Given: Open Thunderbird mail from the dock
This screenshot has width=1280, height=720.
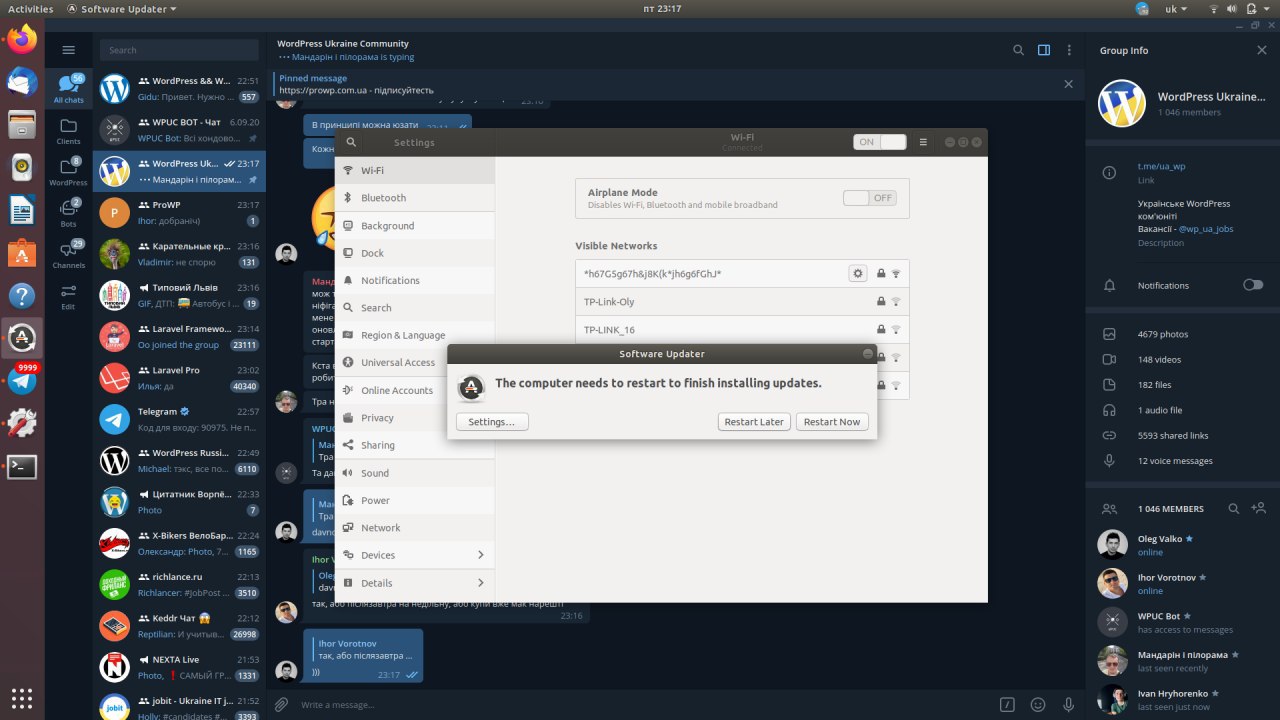Looking at the screenshot, I should 22,82.
